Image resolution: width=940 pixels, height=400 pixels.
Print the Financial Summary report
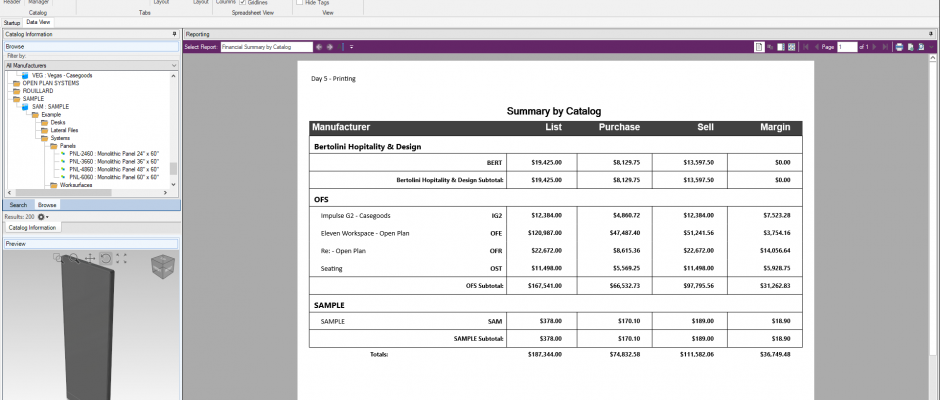pos(899,47)
